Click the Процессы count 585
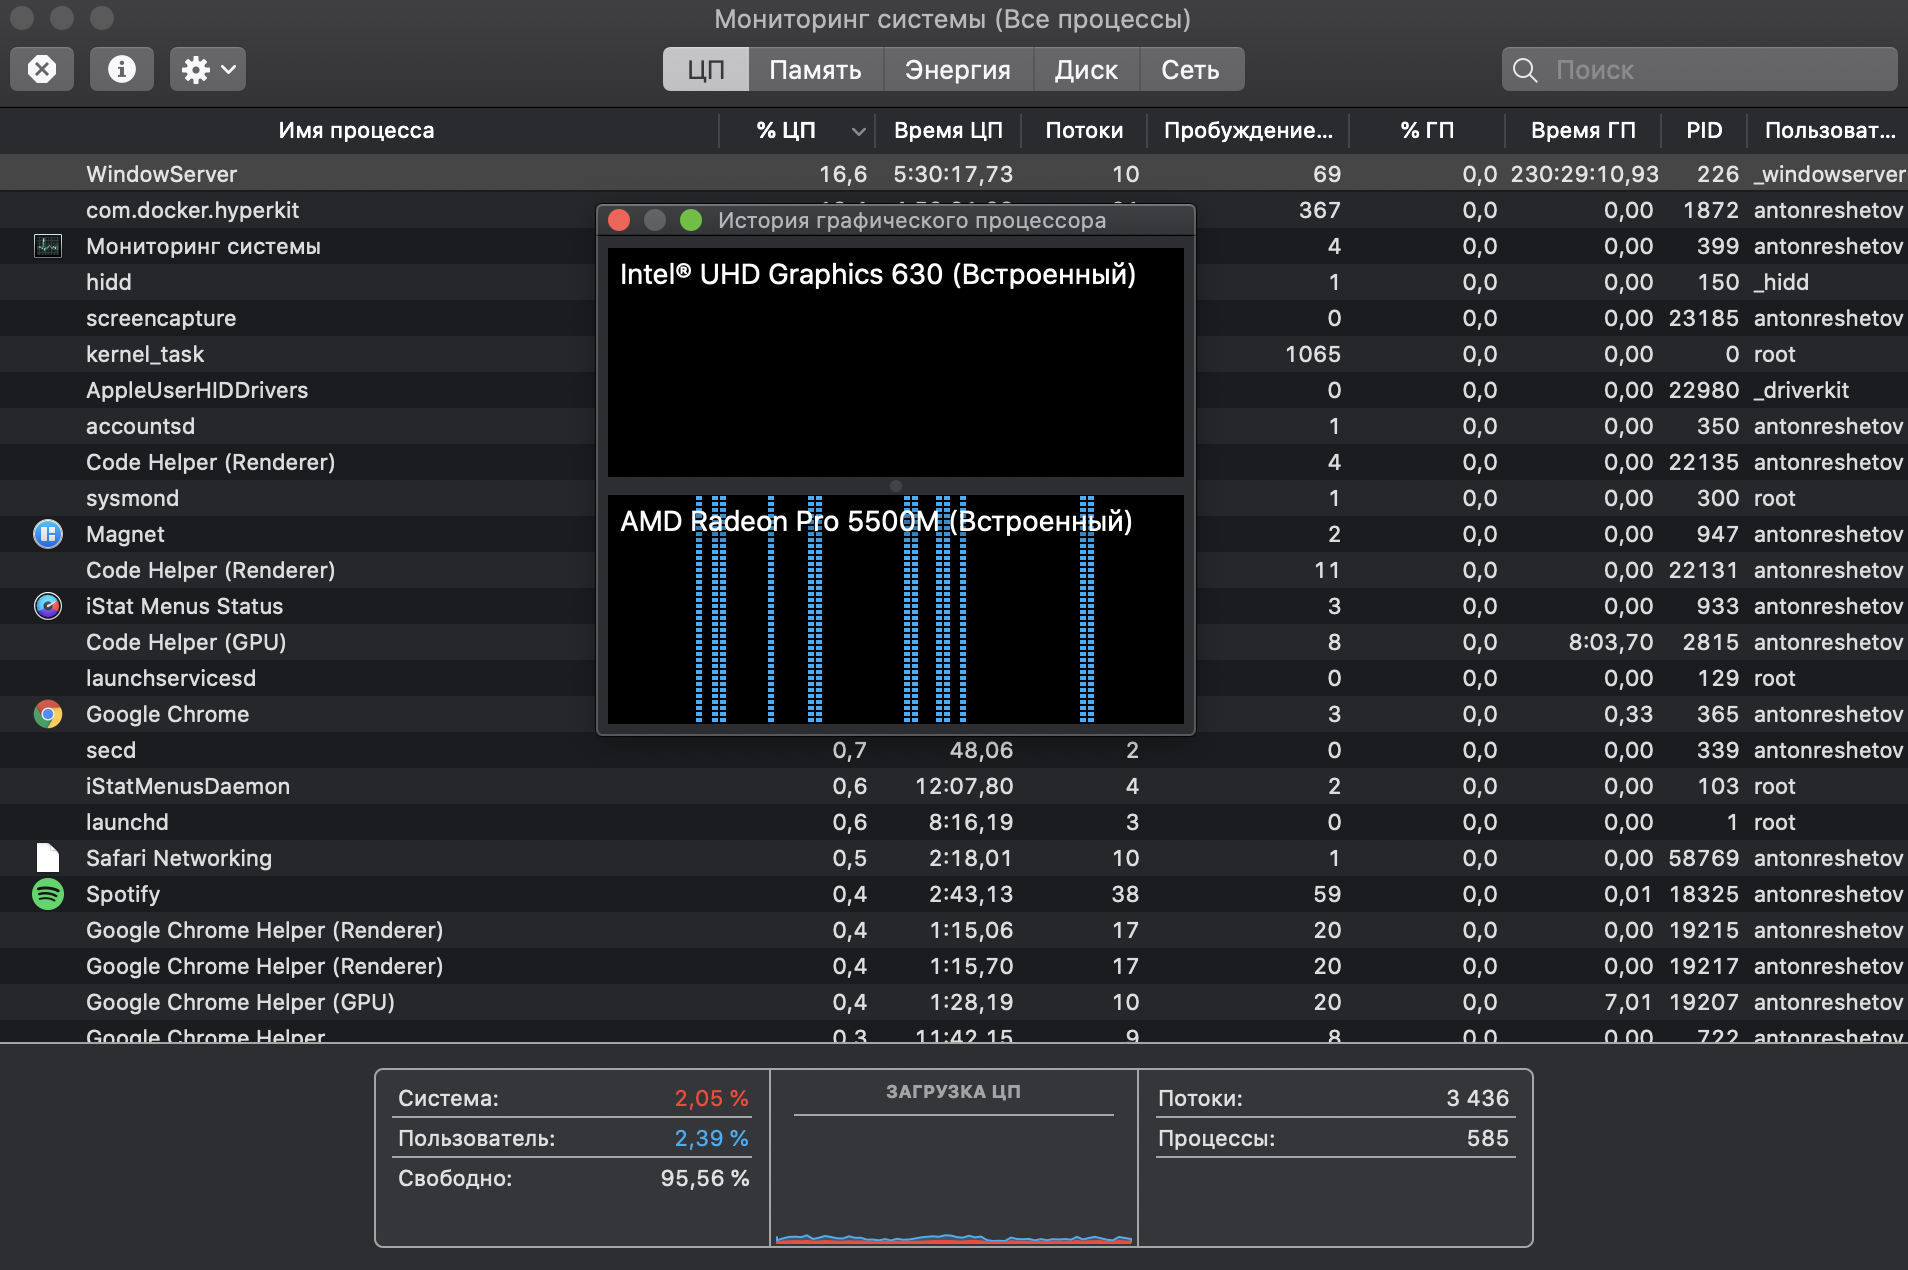Image resolution: width=1908 pixels, height=1270 pixels. tap(1488, 1138)
